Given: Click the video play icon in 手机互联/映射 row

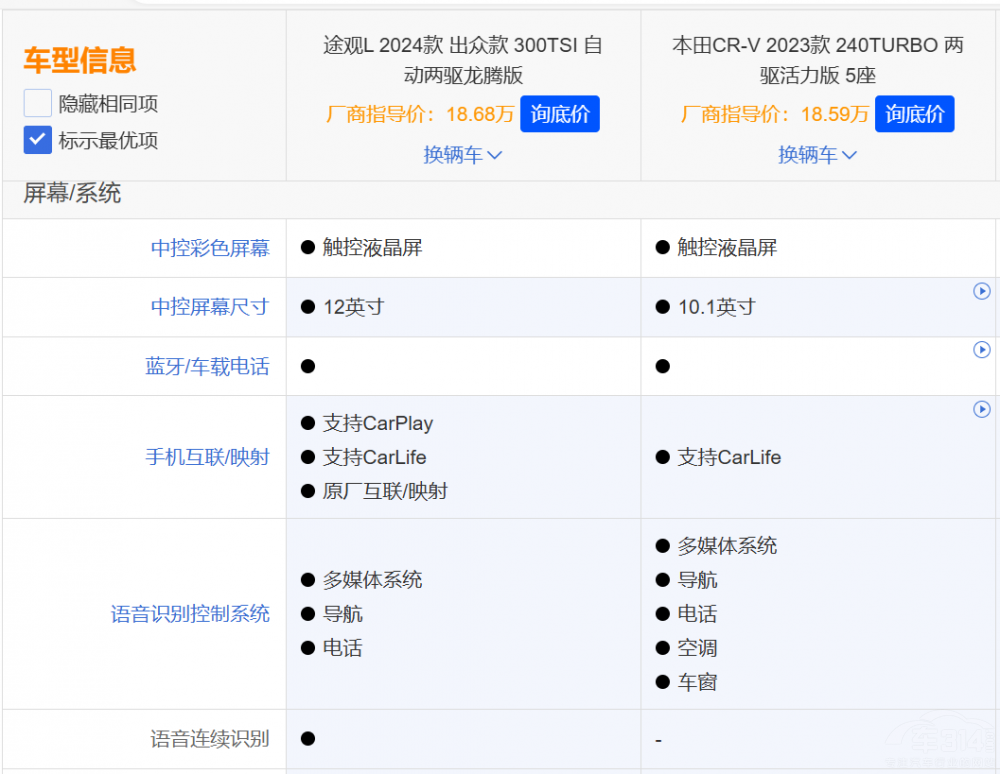Looking at the screenshot, I should tap(981, 409).
